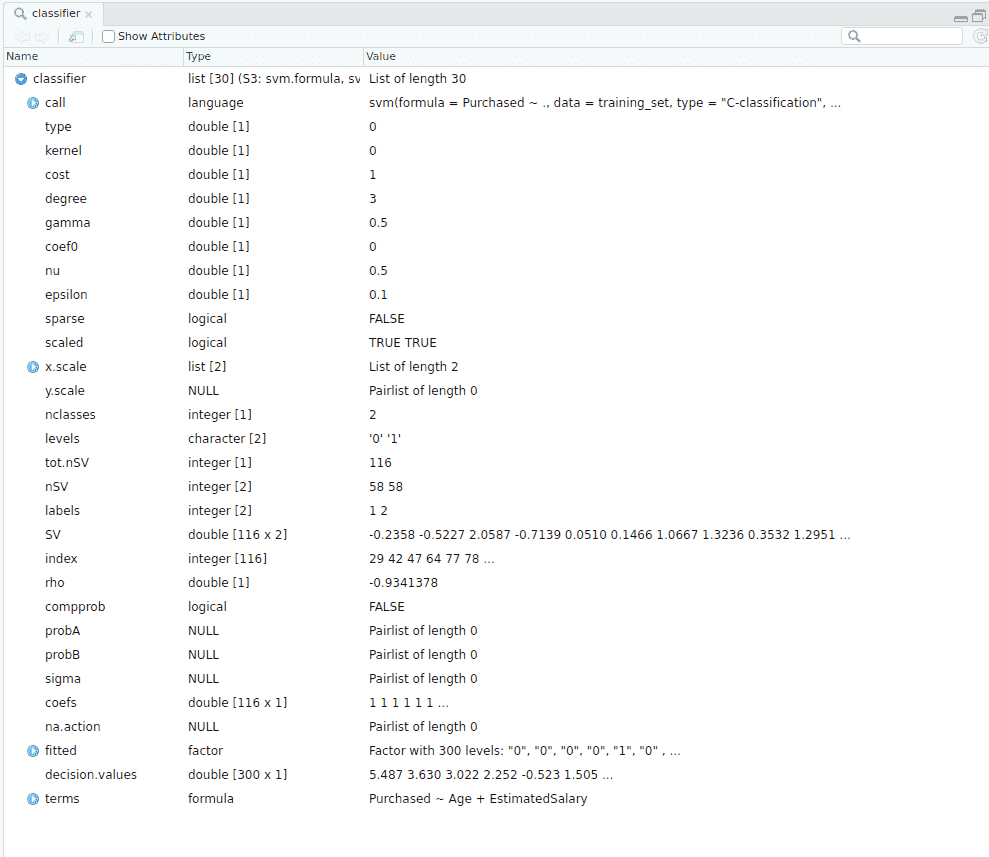Select the nu row
989x857 pixels.
click(x=496, y=271)
